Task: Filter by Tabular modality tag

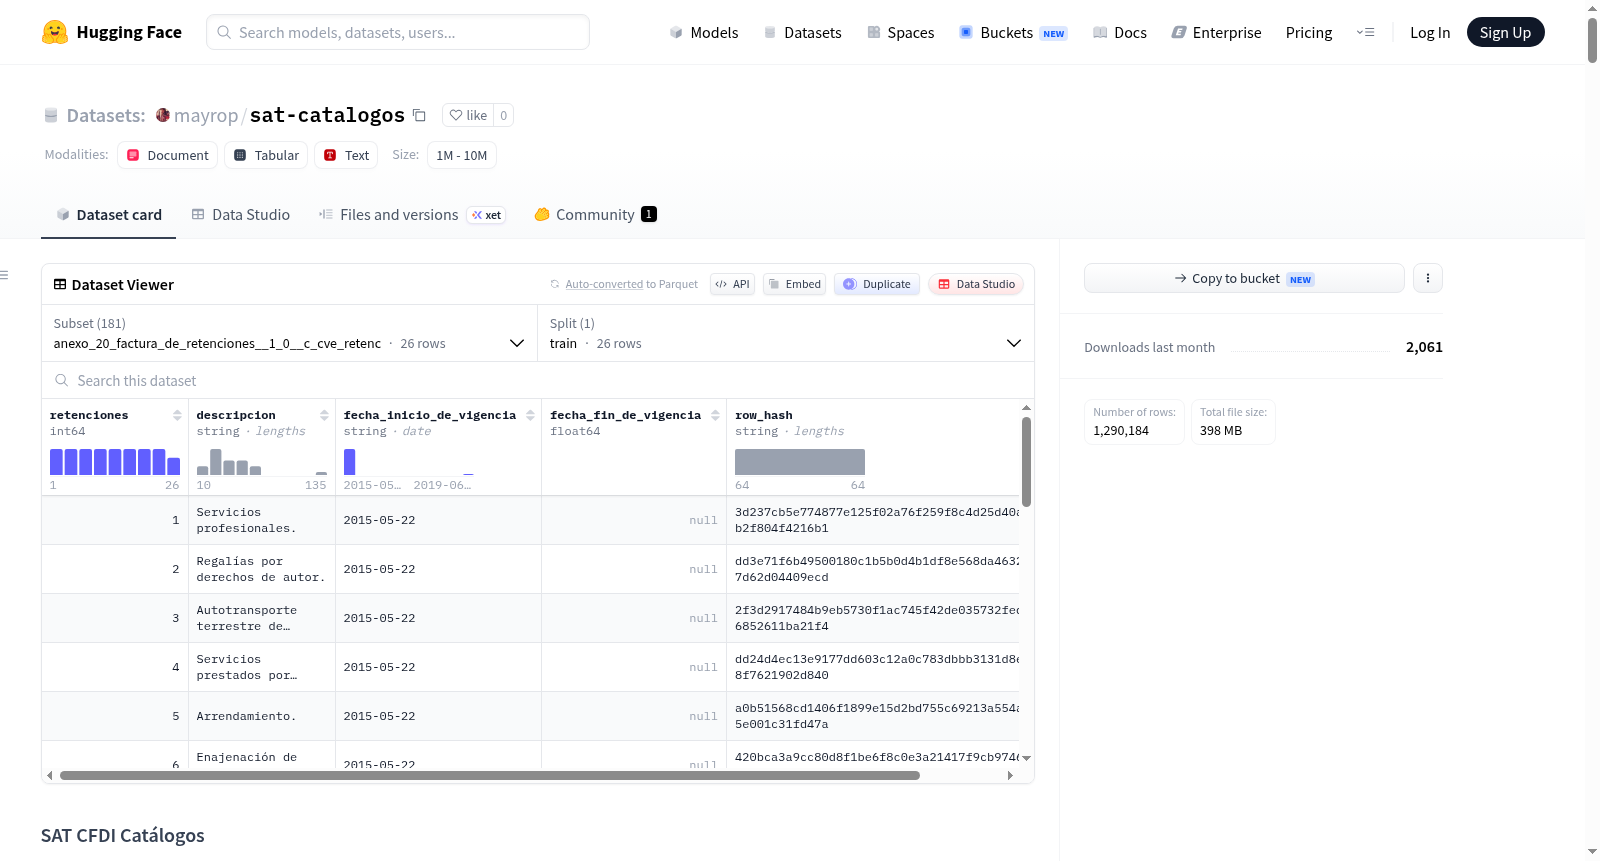Action: coord(266,155)
